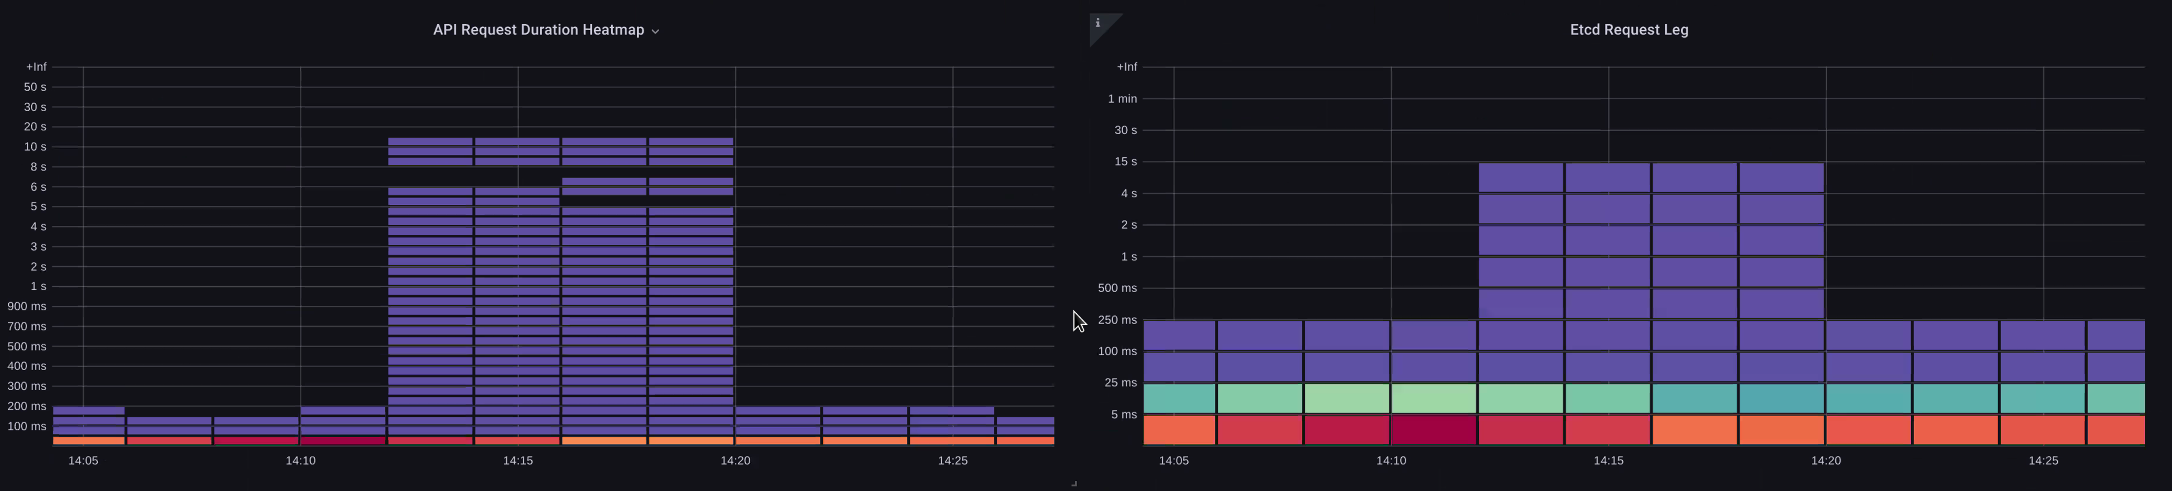Click the 900 ms y-axis label on API heatmap
This screenshot has width=2172, height=491.
(27, 306)
